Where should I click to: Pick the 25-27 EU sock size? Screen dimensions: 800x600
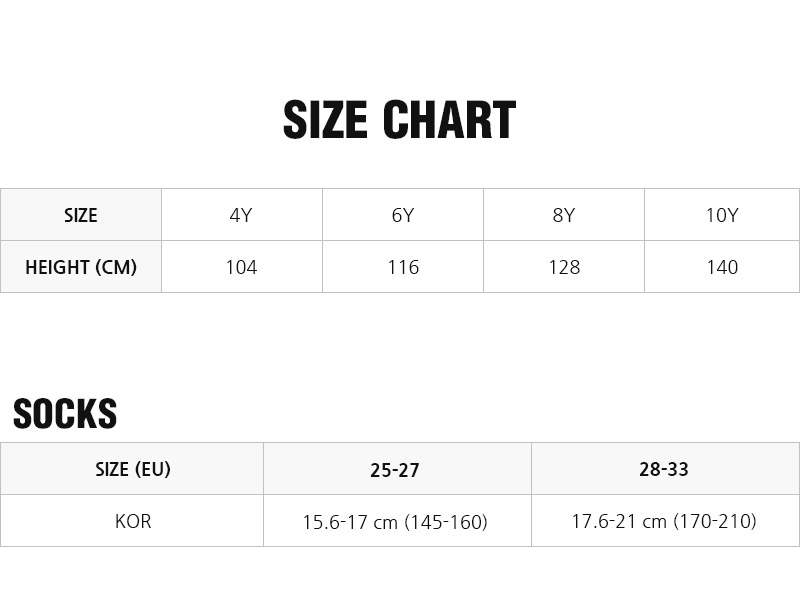395,470
